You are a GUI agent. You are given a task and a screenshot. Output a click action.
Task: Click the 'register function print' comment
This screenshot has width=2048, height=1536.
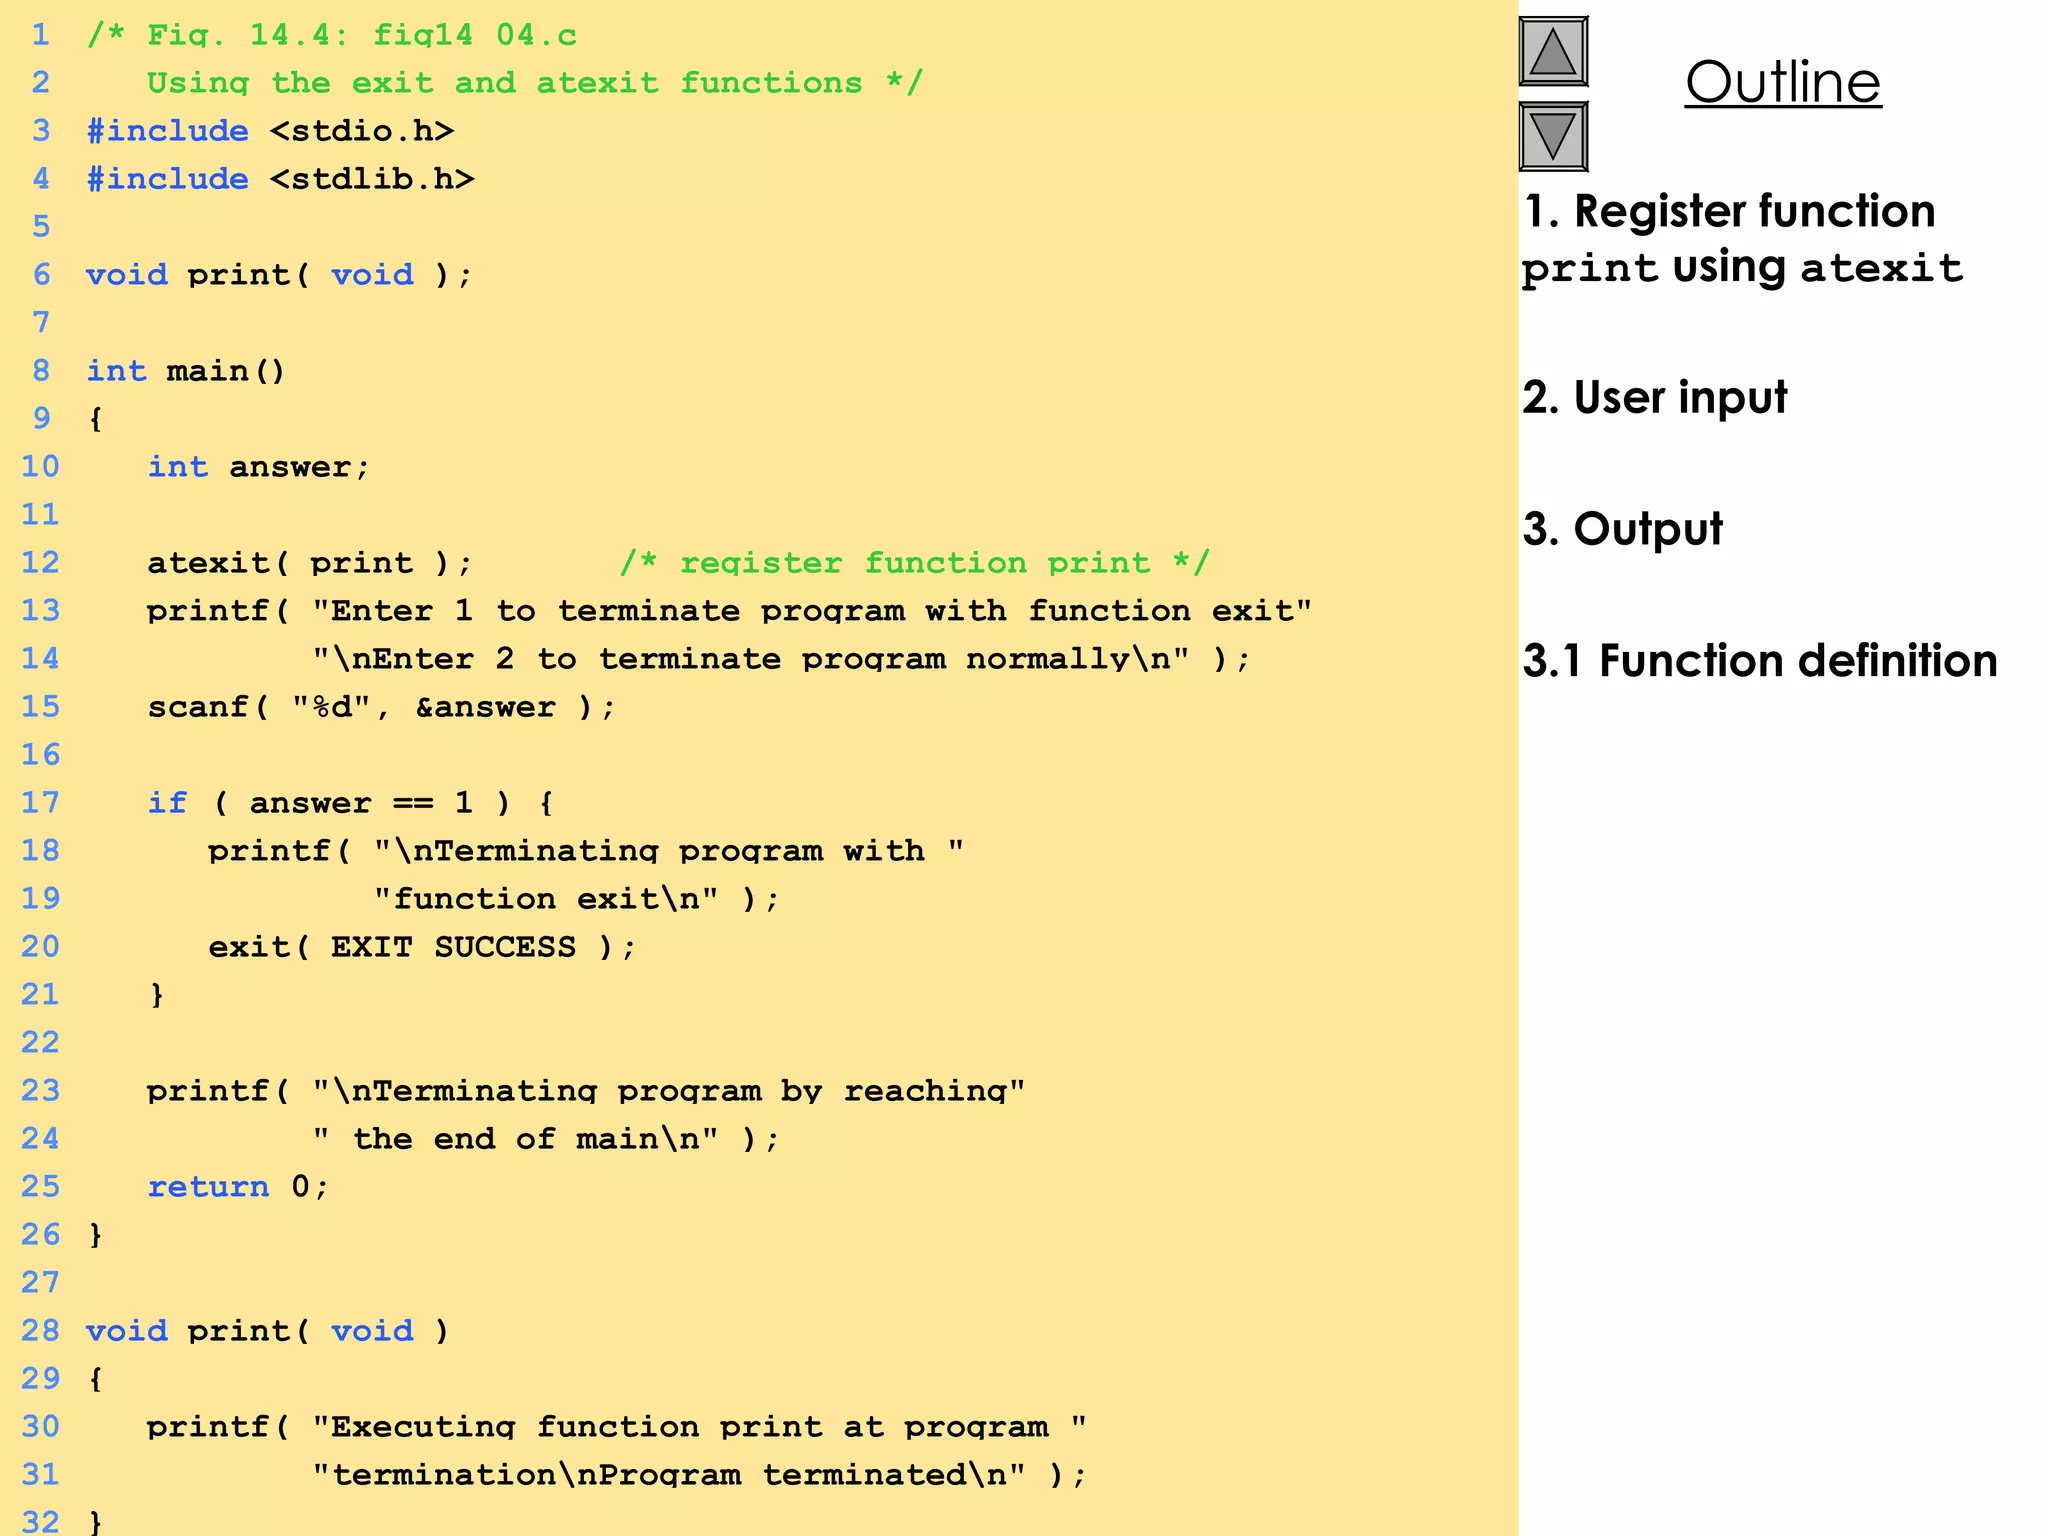[x=914, y=563]
